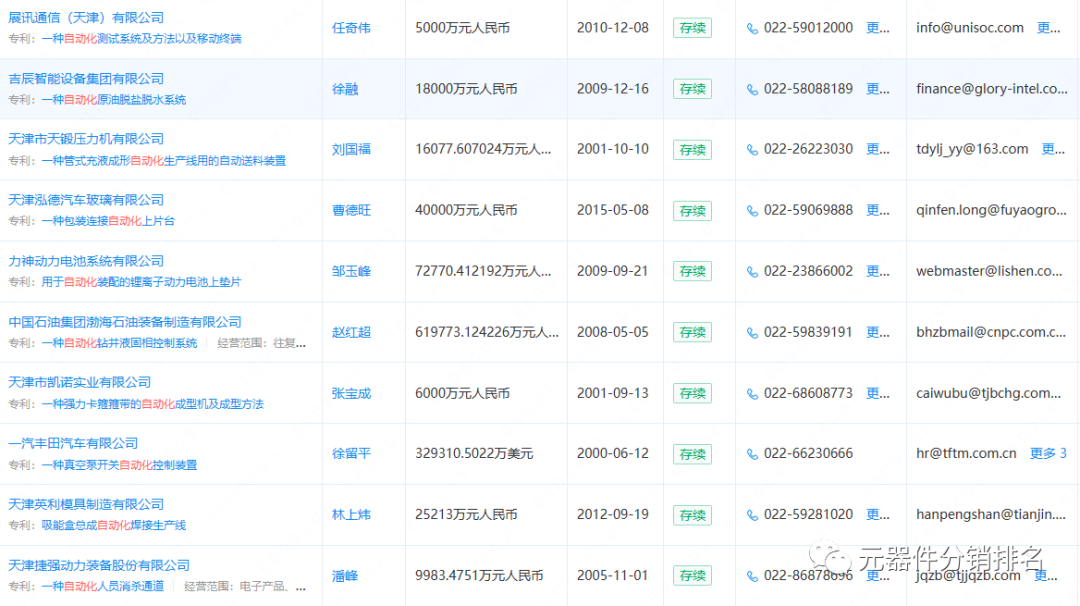Select email hr@tftm.com.cn
Image resolution: width=1080 pixels, height=606 pixels.
[x=966, y=454]
